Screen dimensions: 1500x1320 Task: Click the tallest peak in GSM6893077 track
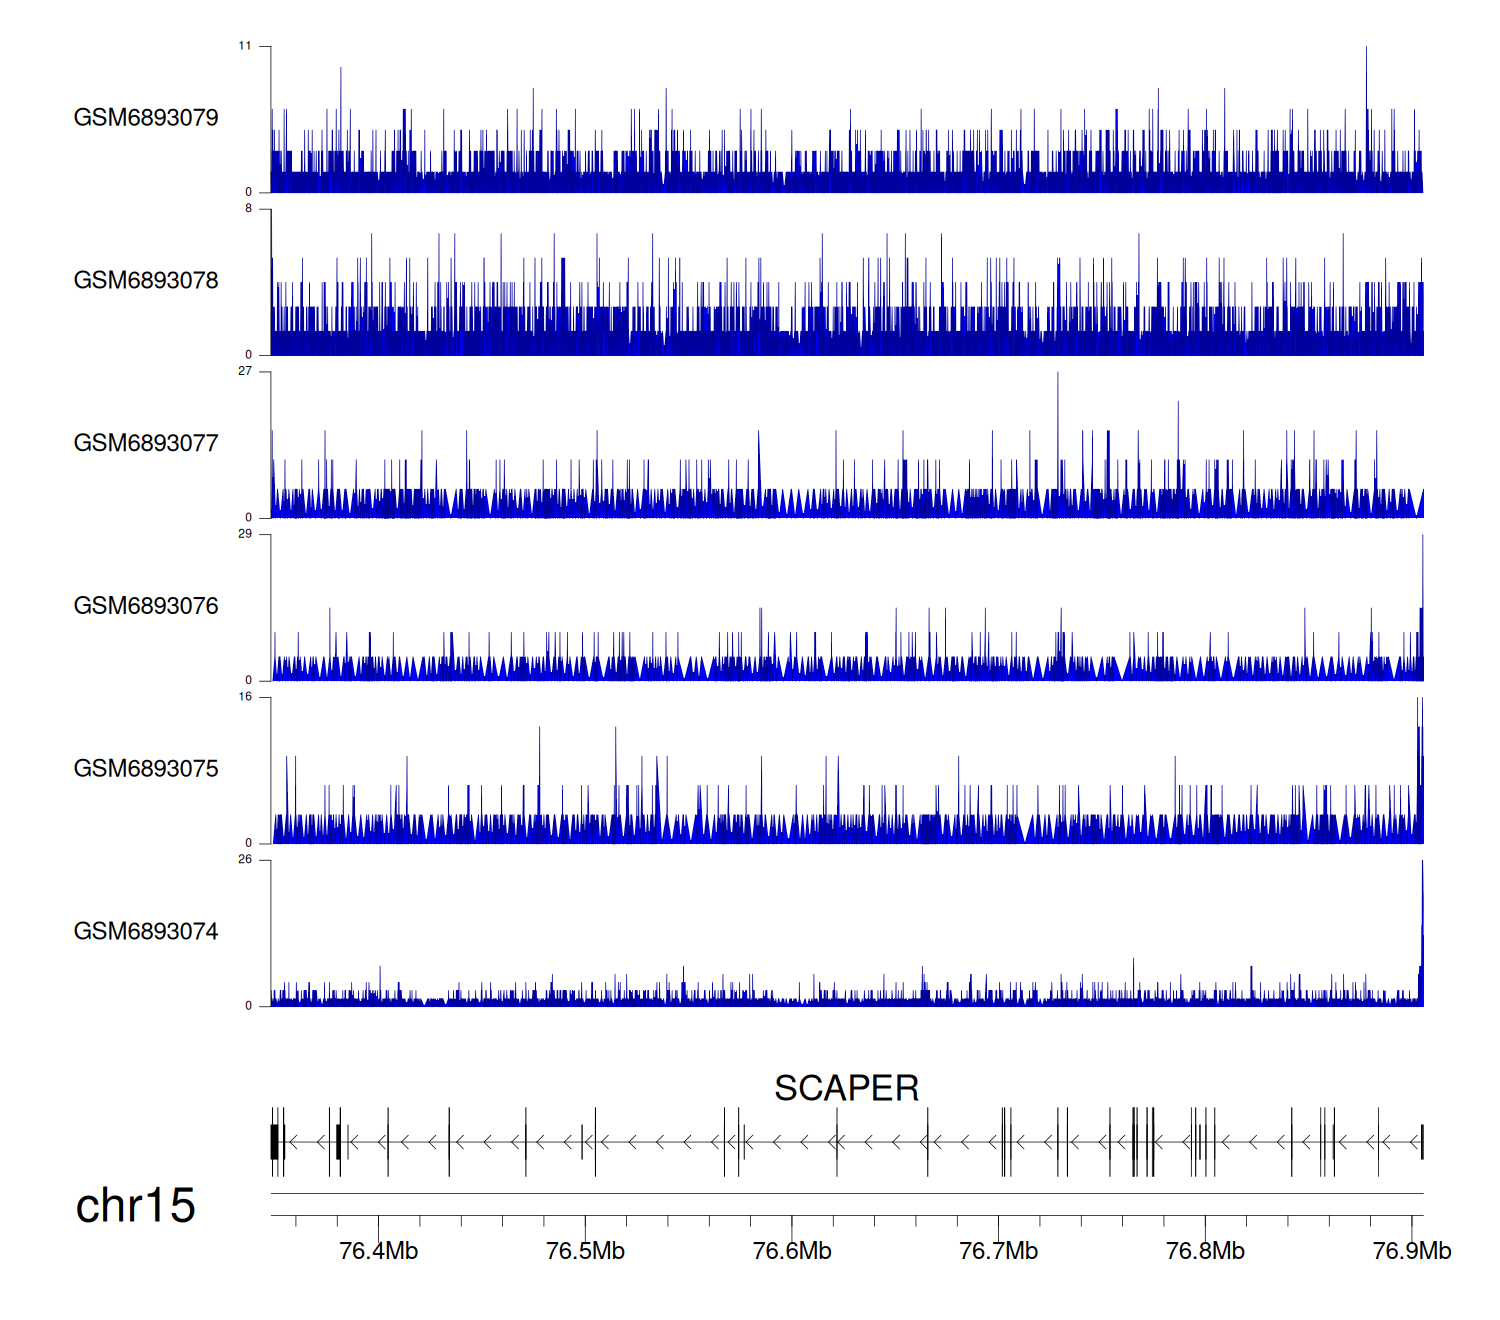coord(1058,400)
